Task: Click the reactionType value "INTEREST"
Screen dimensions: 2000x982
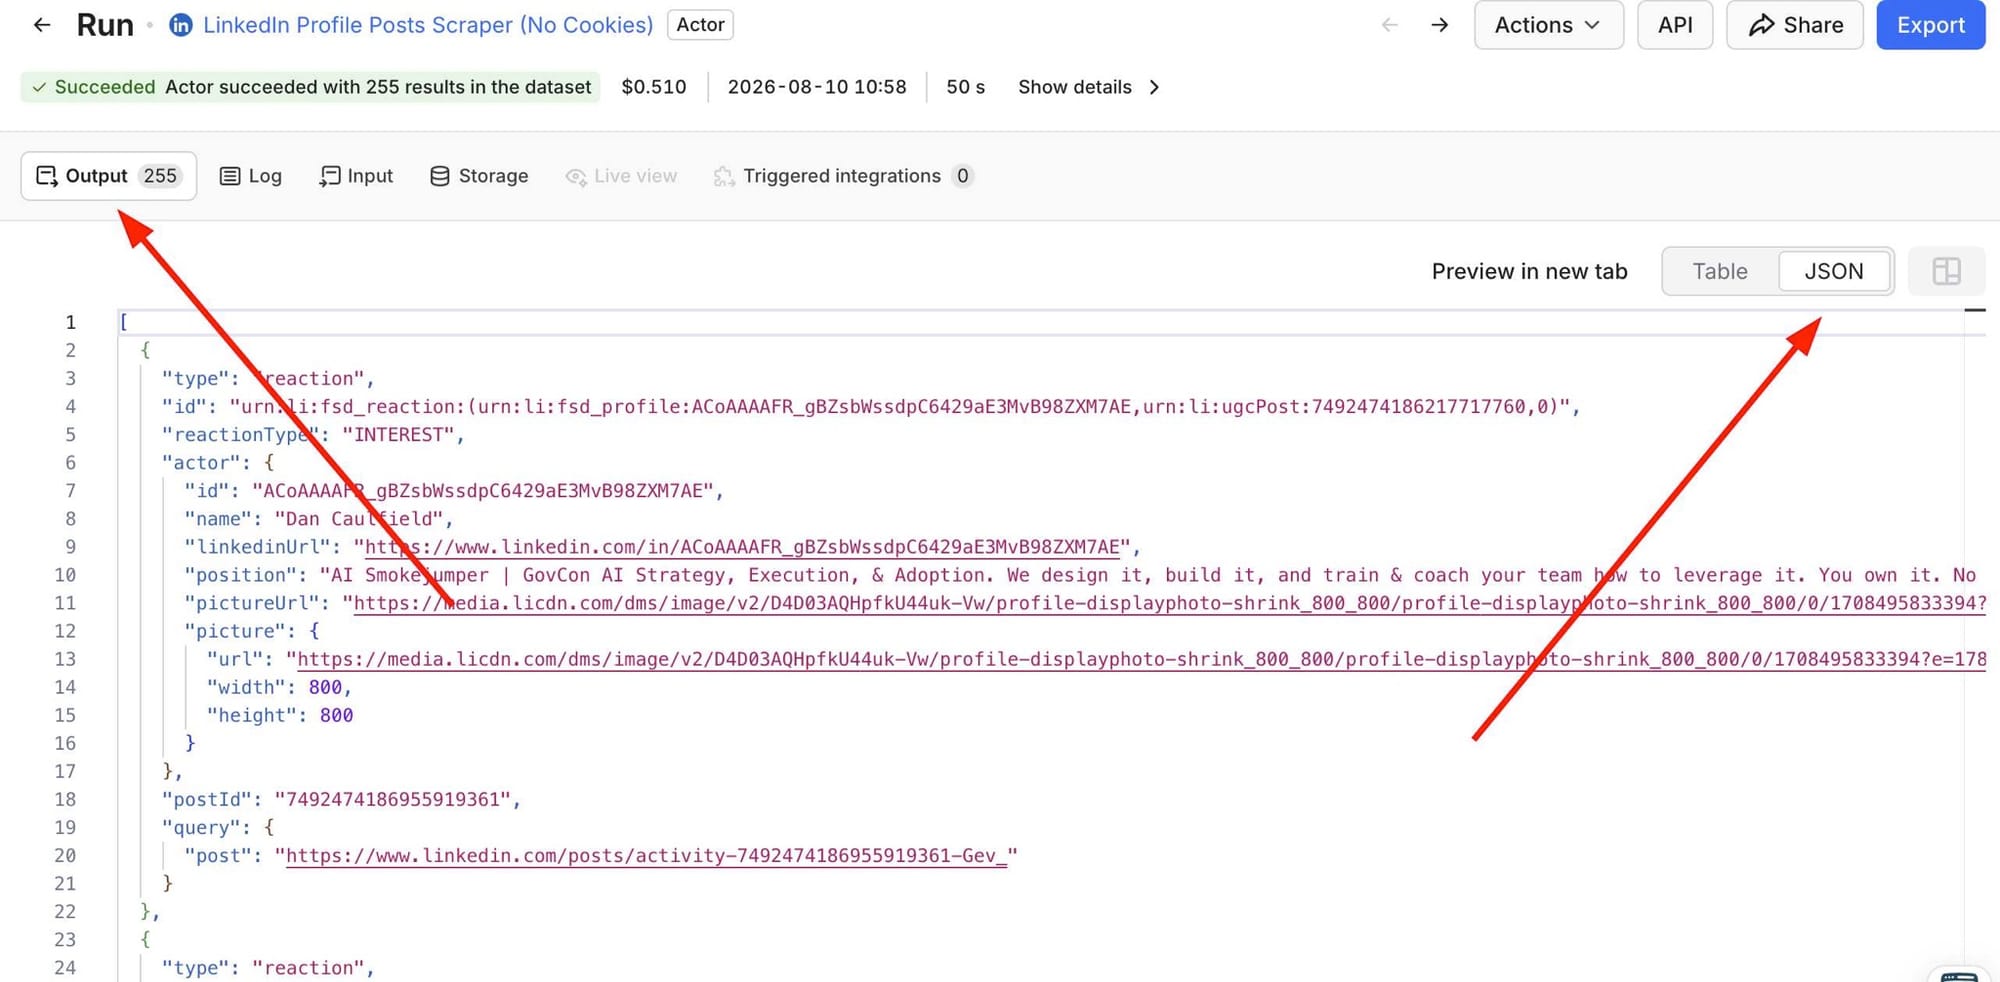Action: coord(399,435)
